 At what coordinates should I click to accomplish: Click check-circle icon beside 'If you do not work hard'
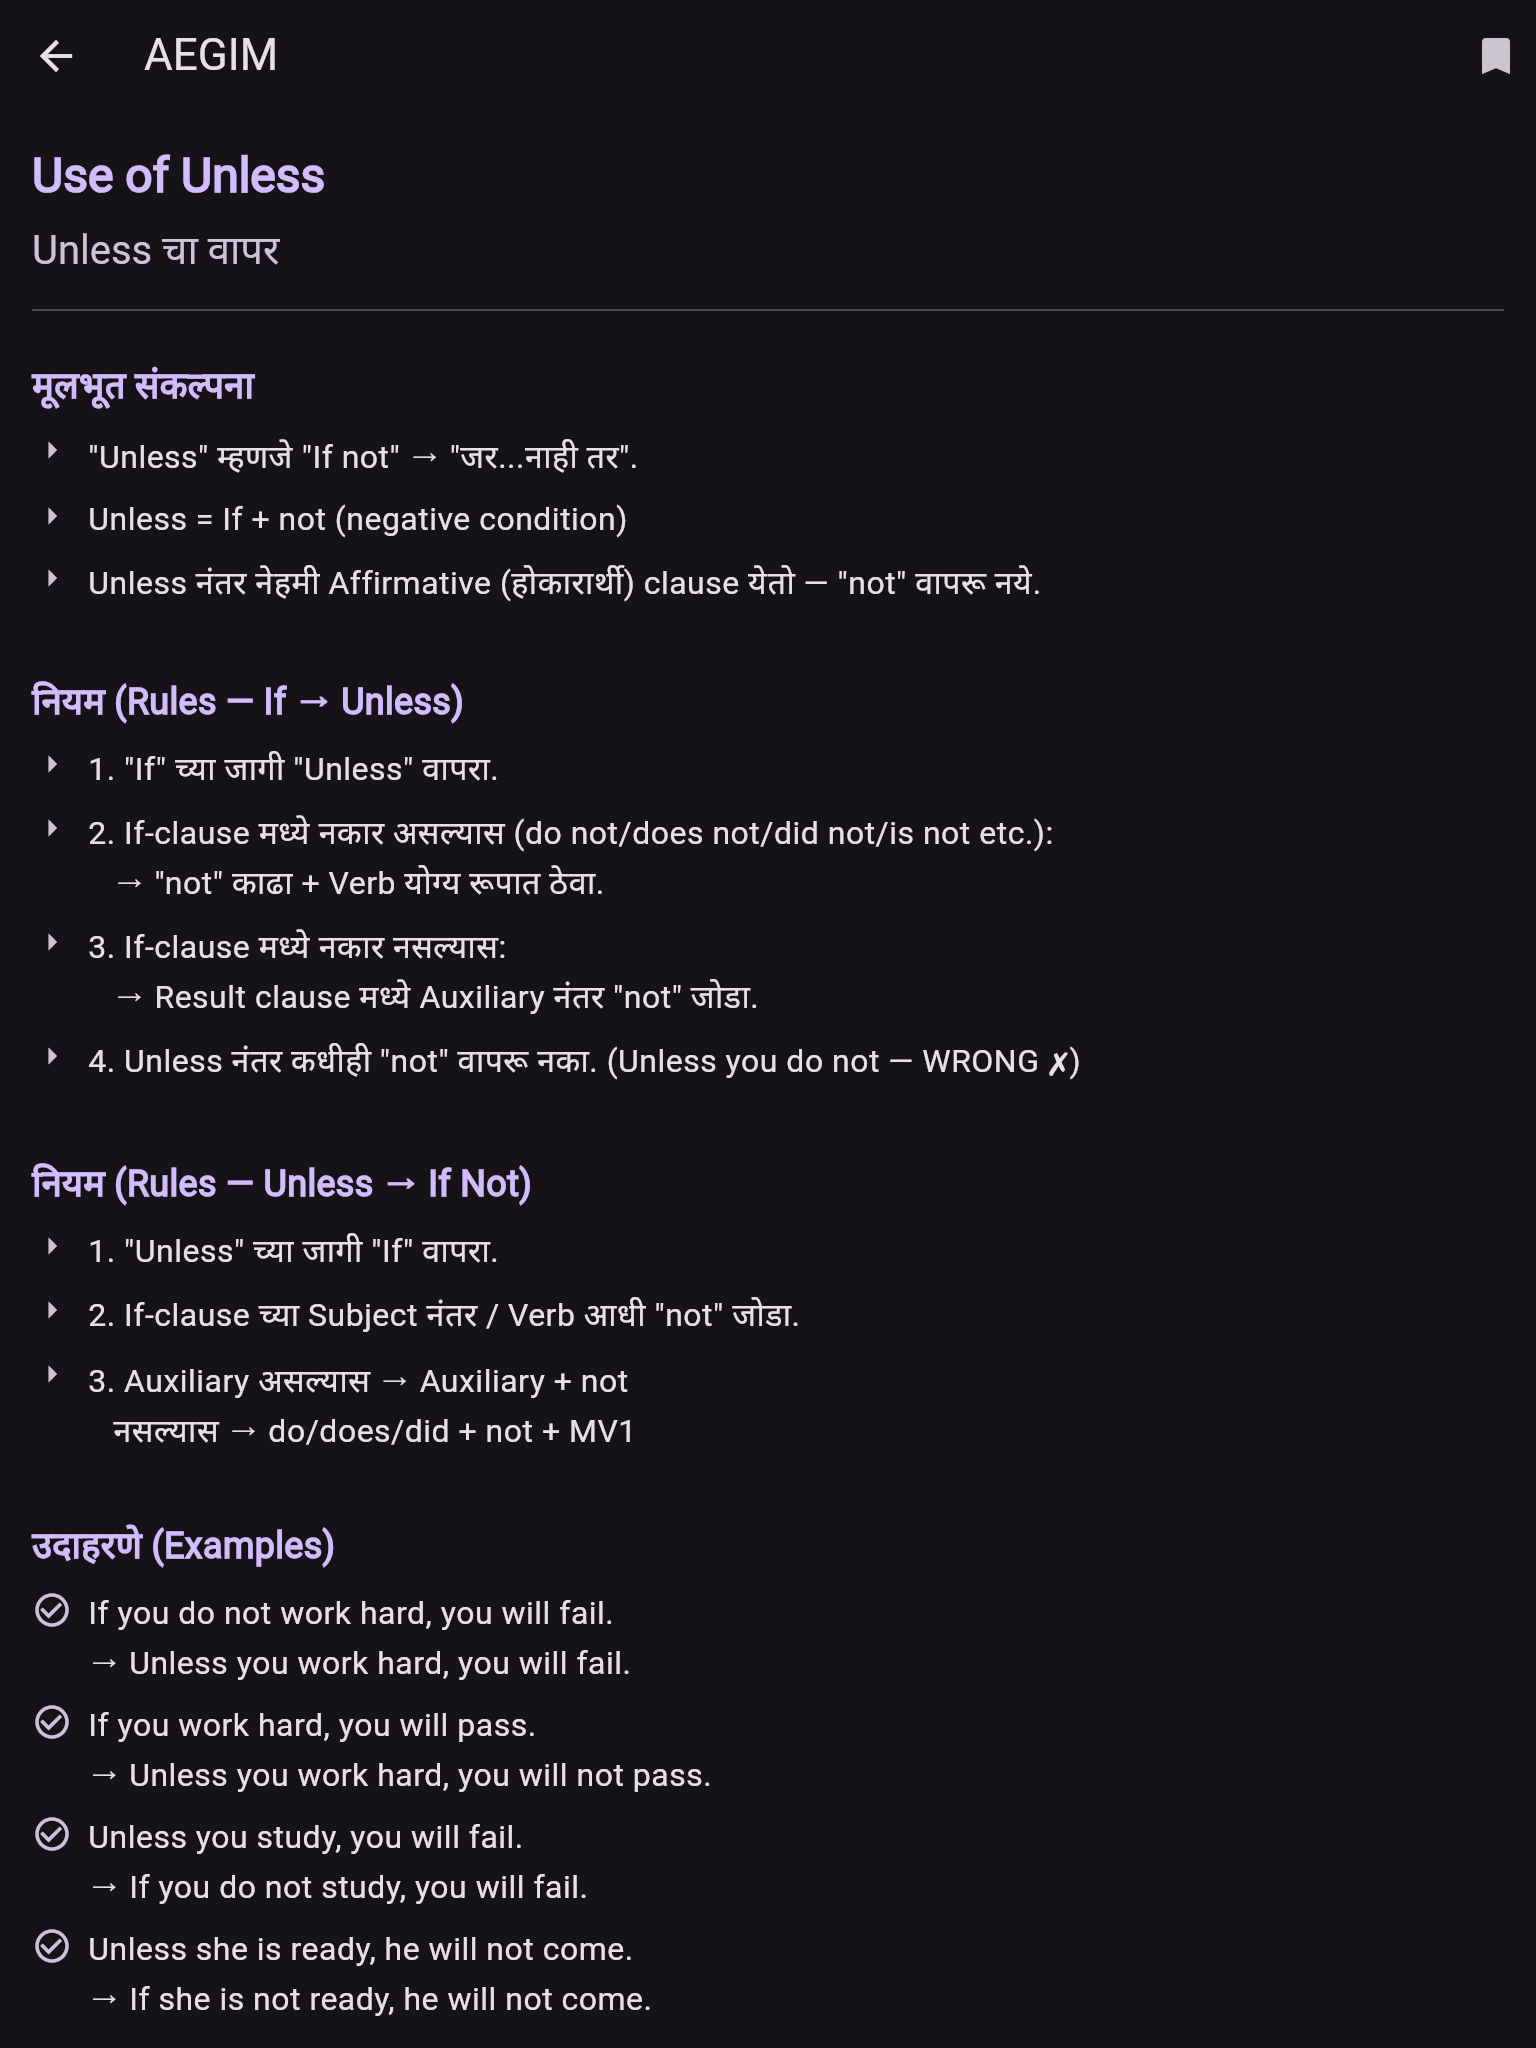pos(52,1611)
